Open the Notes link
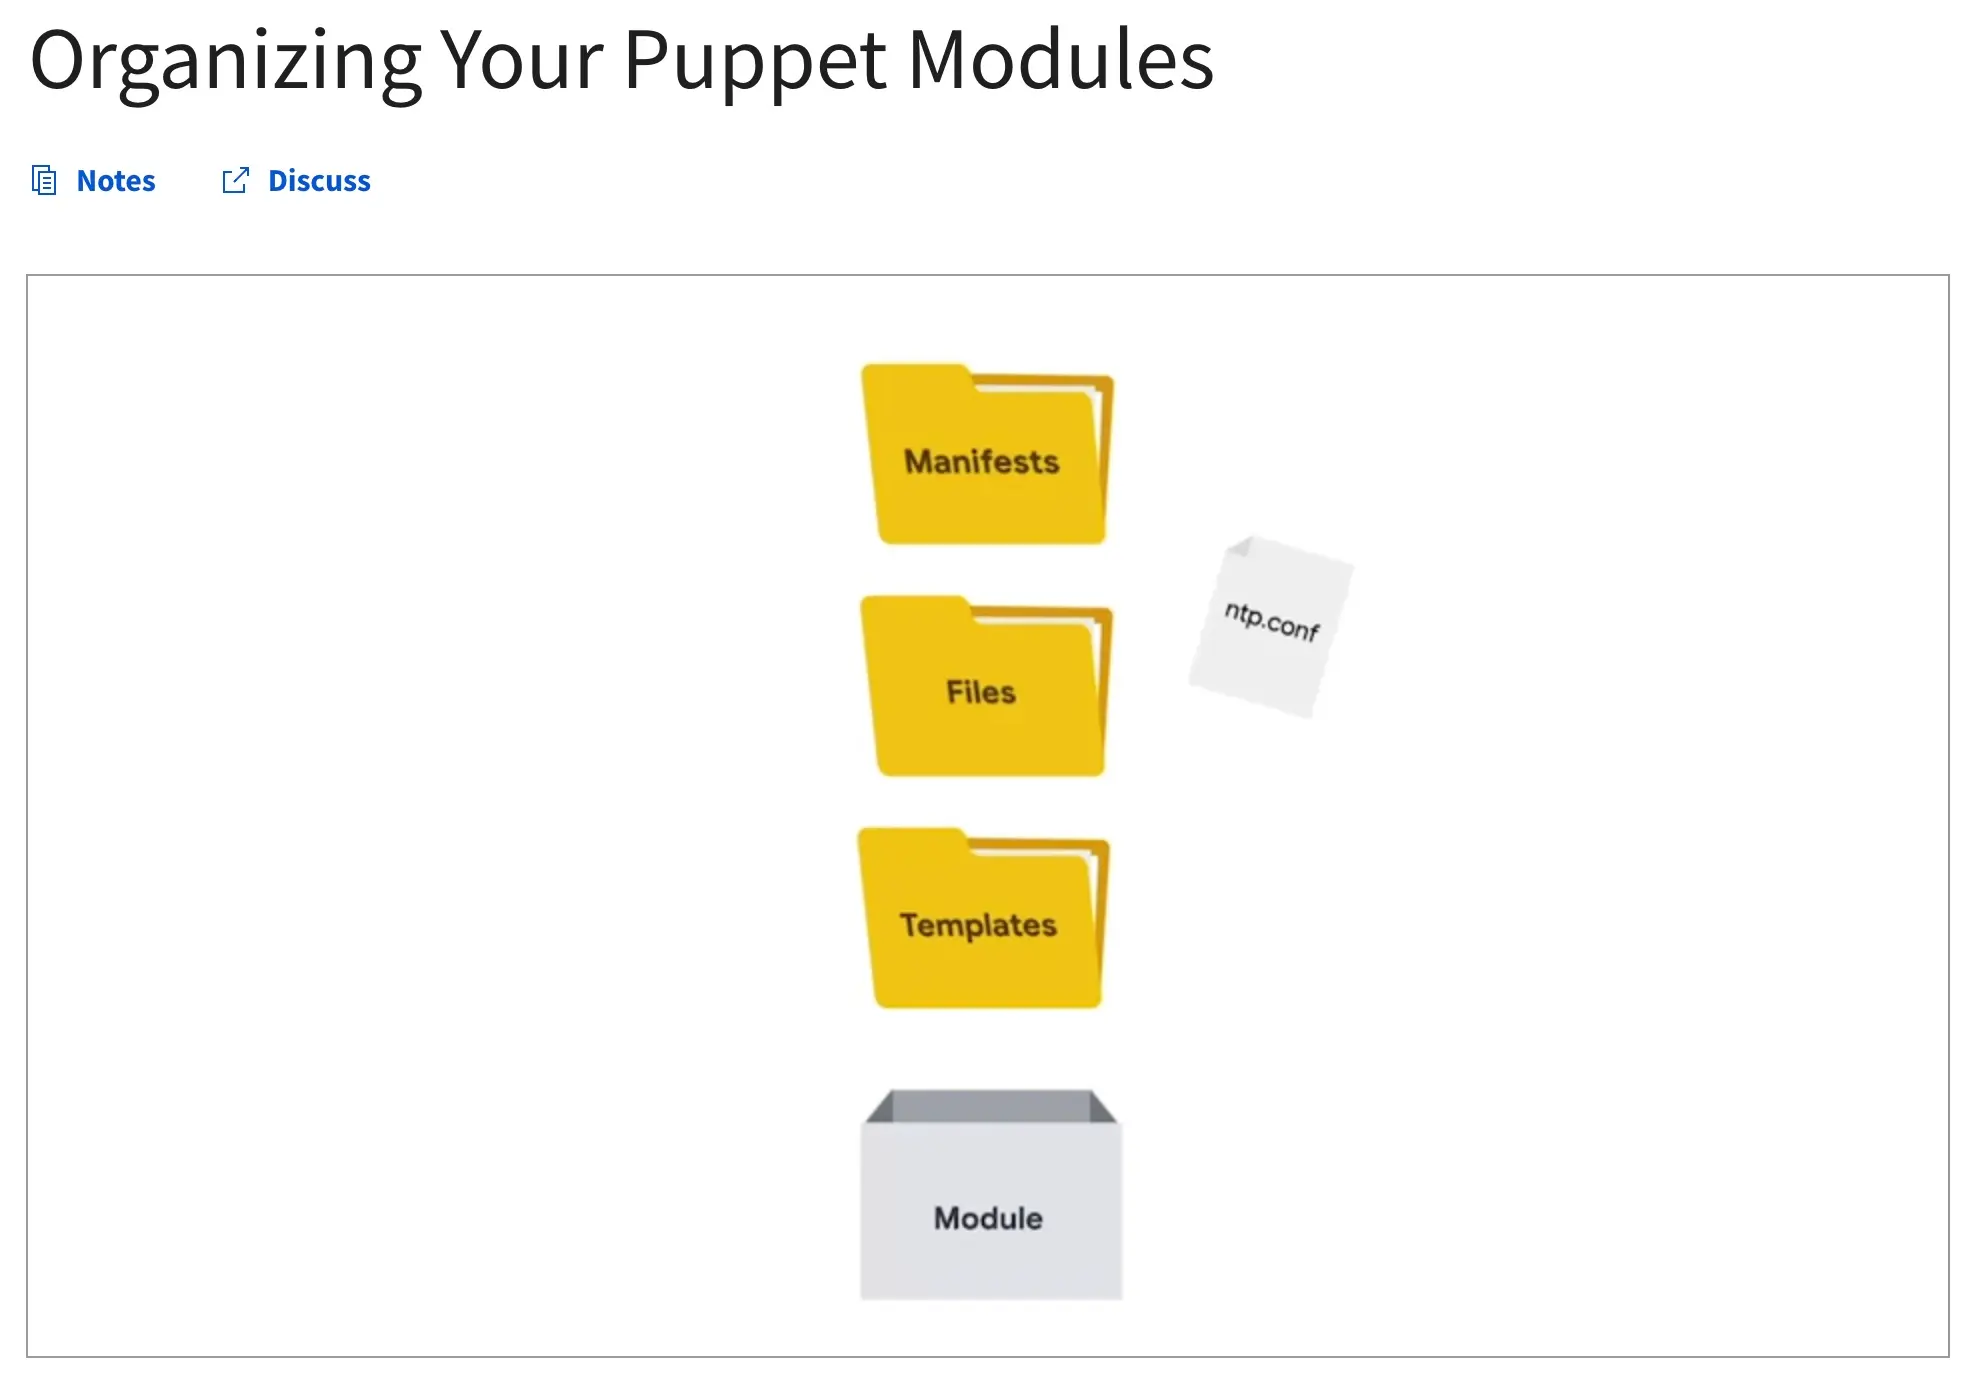 (116, 181)
